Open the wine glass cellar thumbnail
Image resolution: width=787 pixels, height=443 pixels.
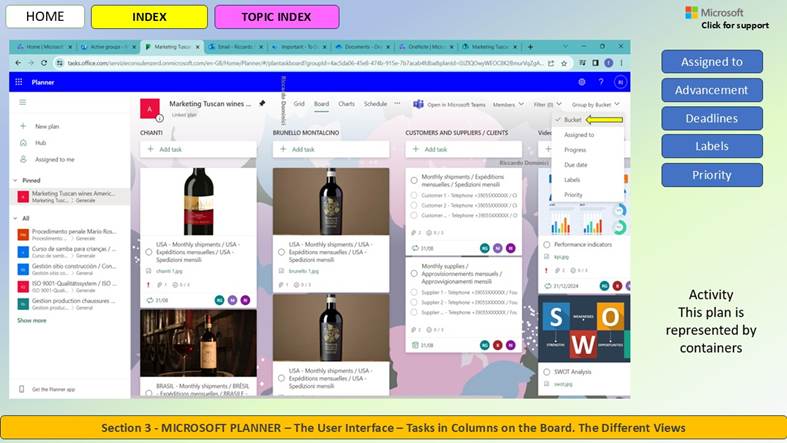(x=198, y=343)
